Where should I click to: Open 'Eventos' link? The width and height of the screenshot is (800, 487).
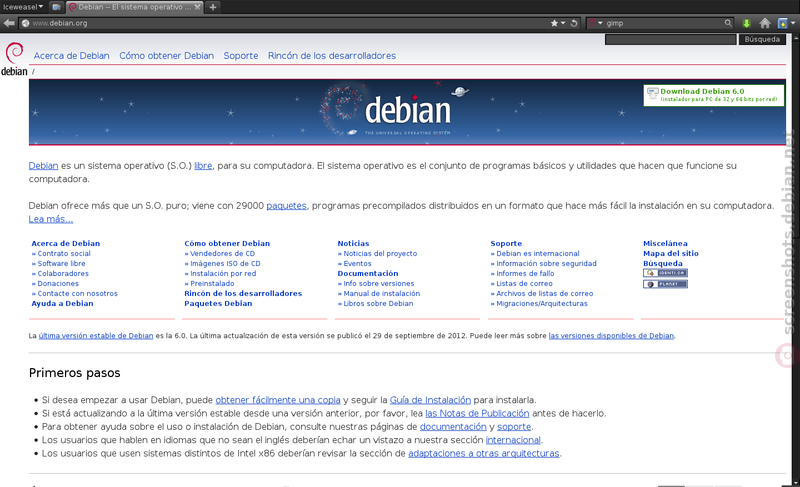(357, 264)
